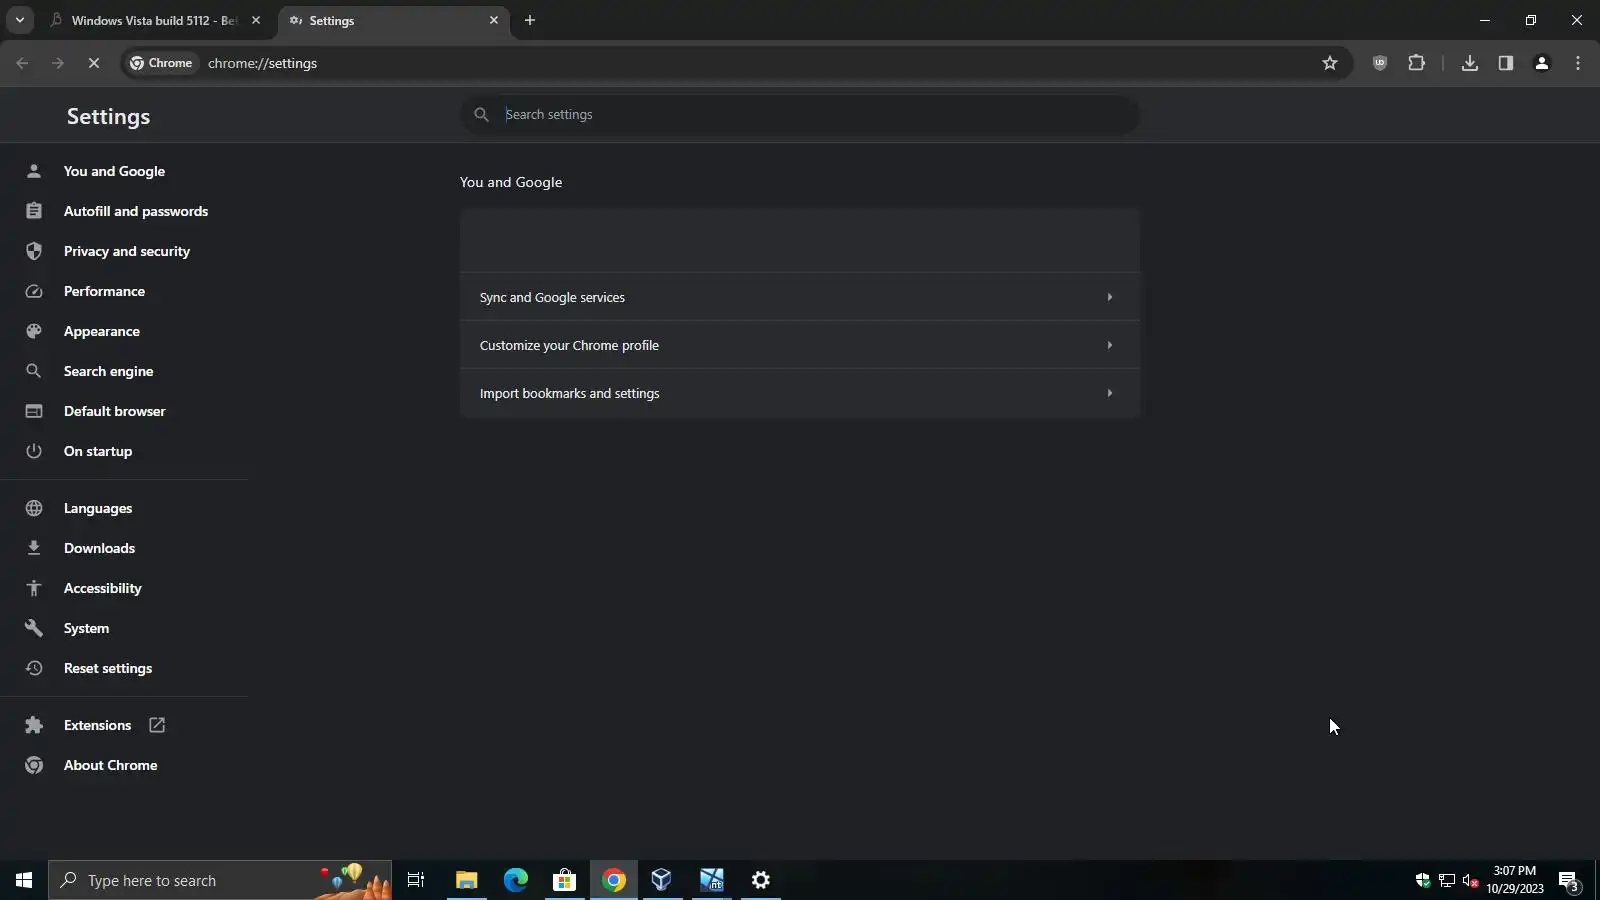Screen dimensions: 1600x900
Task: Open the tab search dropdown arrow
Action: click(19, 20)
